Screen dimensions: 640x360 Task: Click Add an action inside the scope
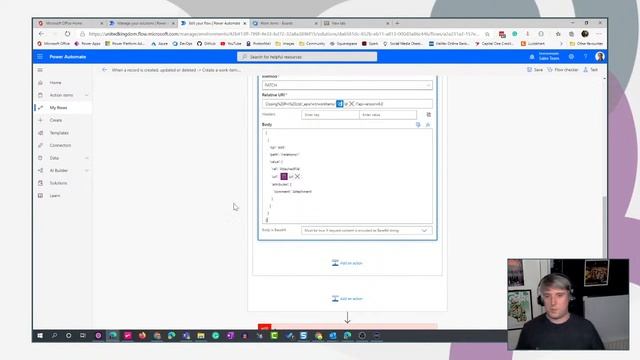[x=347, y=263]
